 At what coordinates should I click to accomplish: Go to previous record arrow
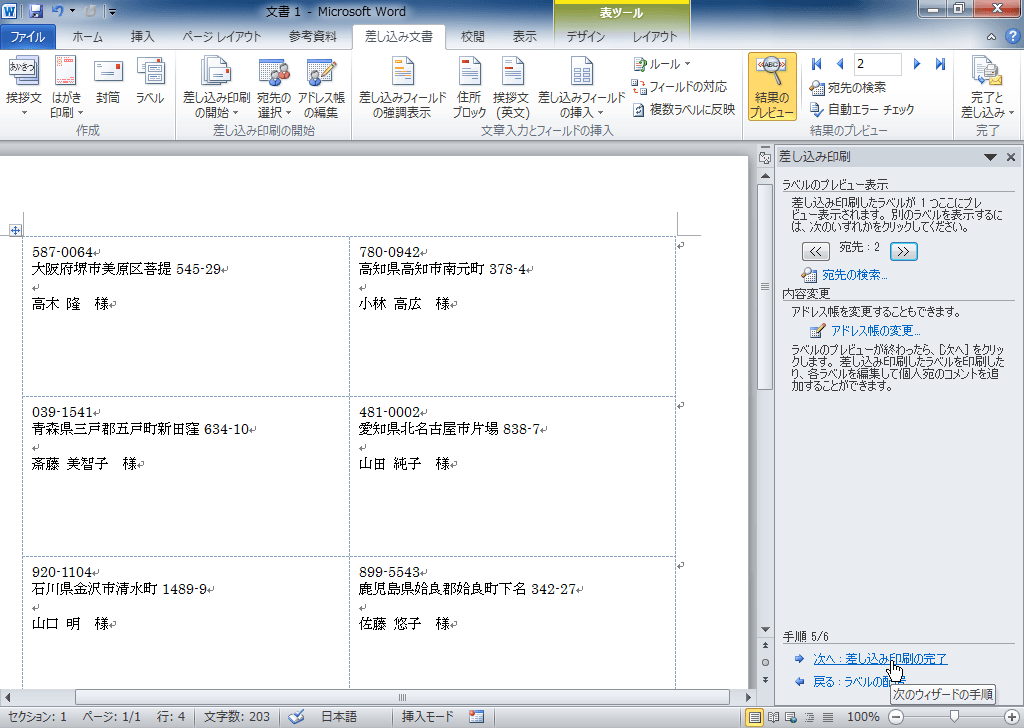point(840,63)
